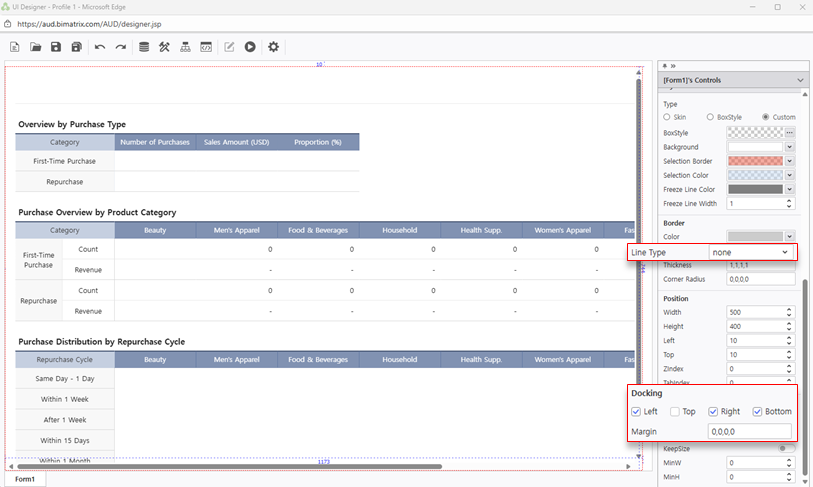Click the BoxStyle ellipsis browse button

coord(789,133)
